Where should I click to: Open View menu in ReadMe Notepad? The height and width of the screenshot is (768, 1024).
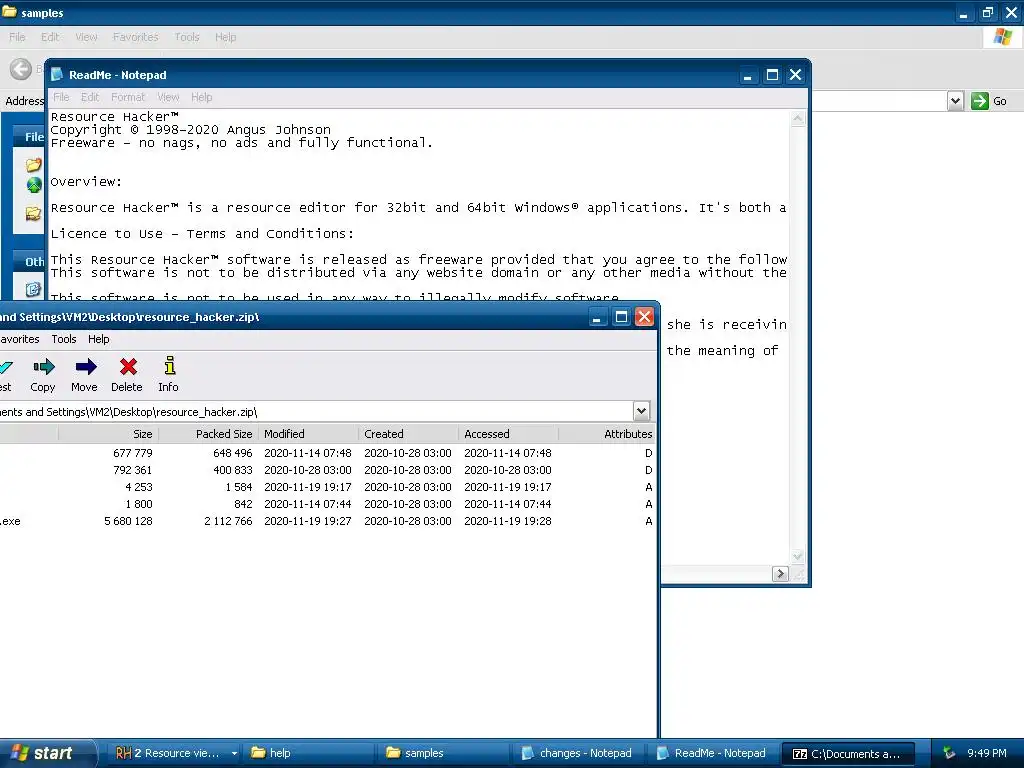tap(168, 97)
